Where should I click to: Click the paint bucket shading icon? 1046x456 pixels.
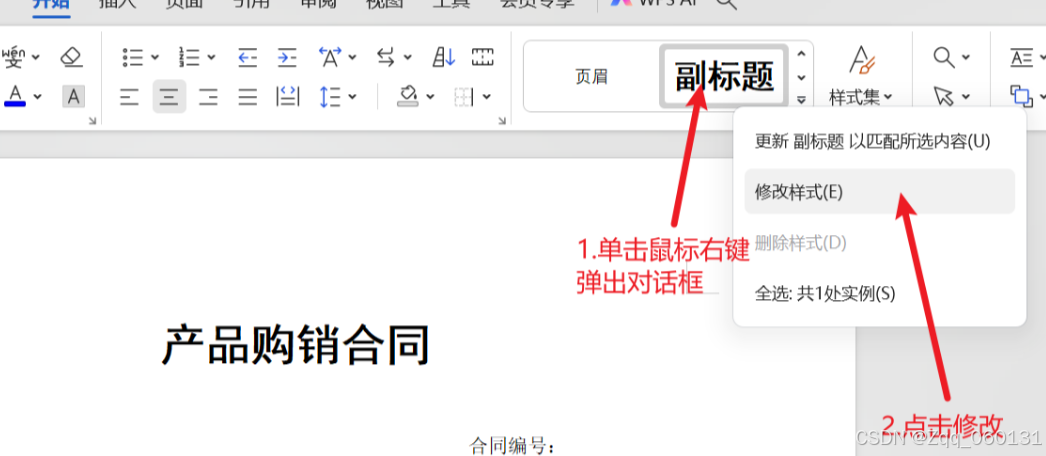pyautogui.click(x=408, y=96)
